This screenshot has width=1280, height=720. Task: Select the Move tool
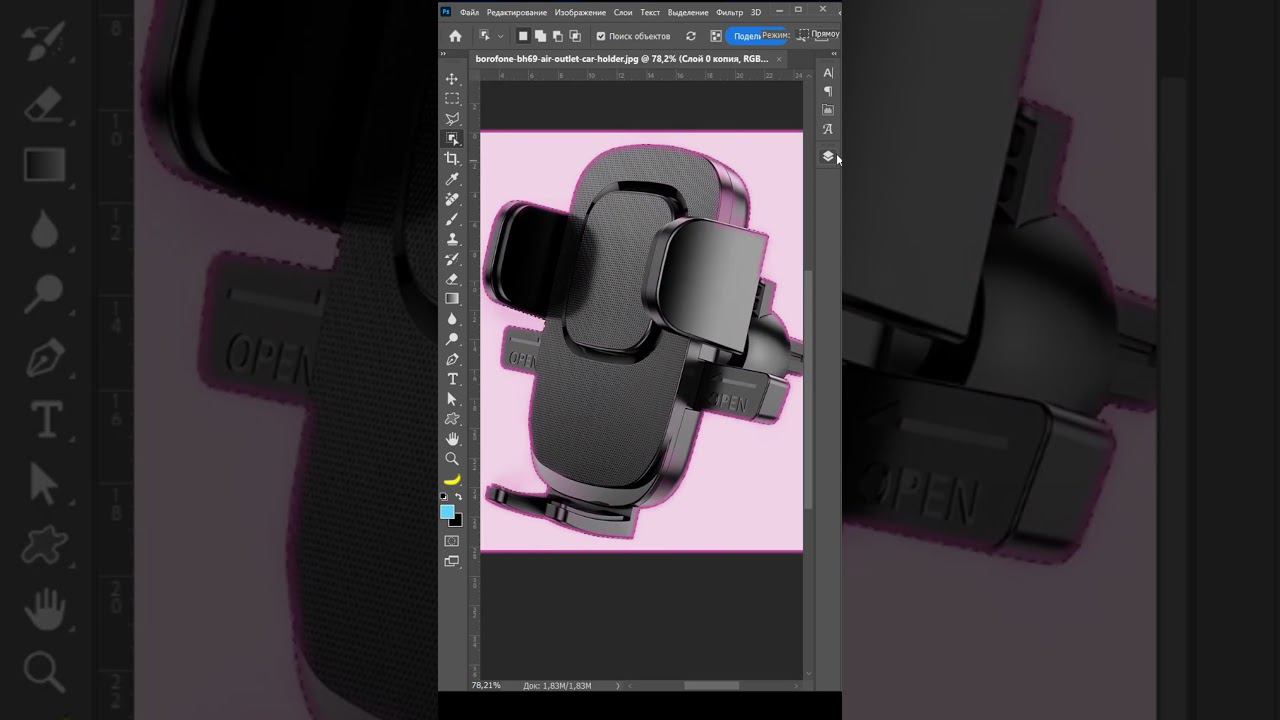tap(452, 79)
